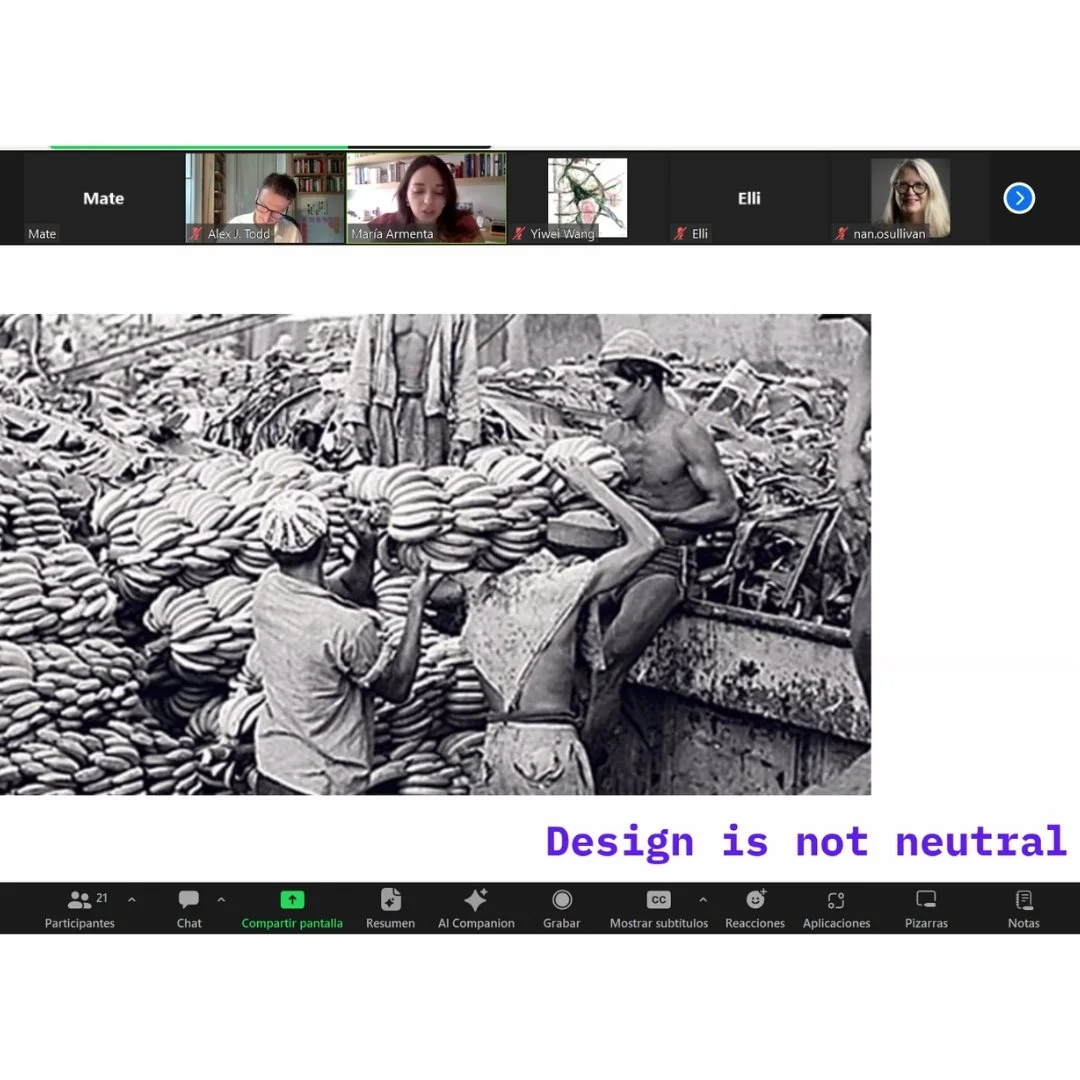This screenshot has height=1080, width=1080.
Task: Click the 'Design is not neutral' slide text
Action: pos(807,842)
